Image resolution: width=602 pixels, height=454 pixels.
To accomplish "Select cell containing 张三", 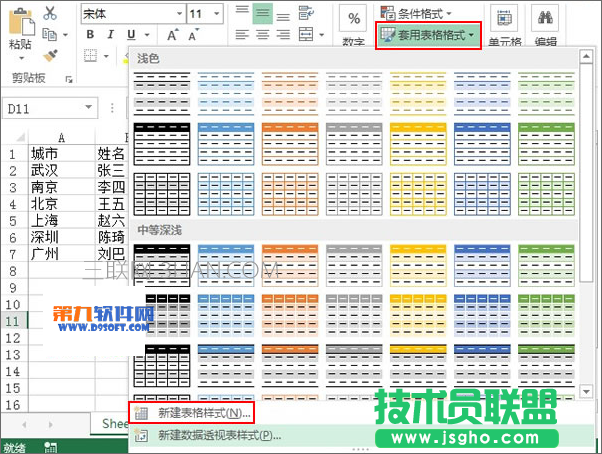I will (x=112, y=170).
